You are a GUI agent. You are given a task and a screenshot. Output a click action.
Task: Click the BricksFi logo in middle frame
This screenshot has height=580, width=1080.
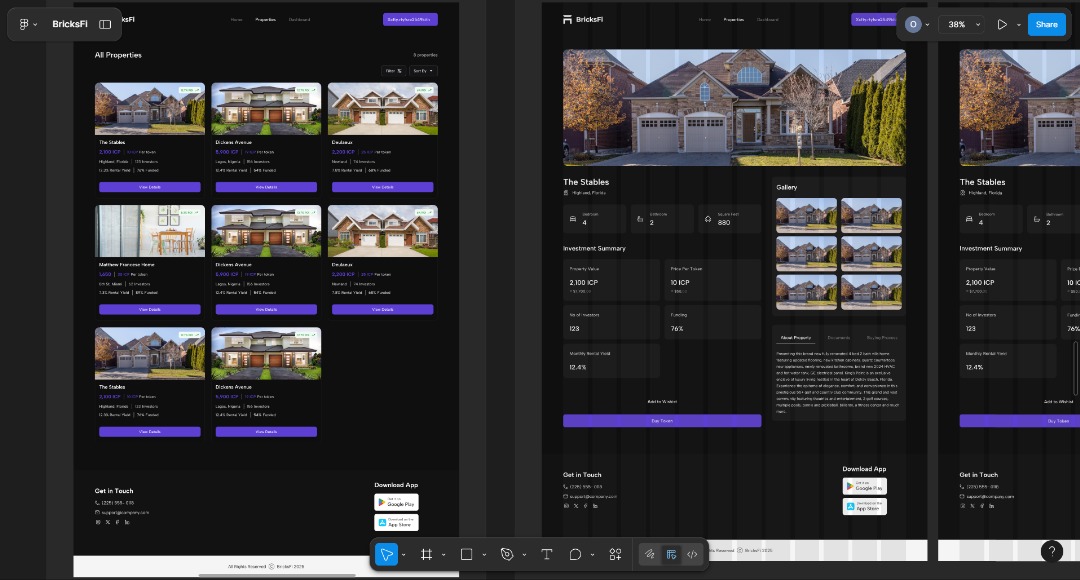pyautogui.click(x=583, y=19)
